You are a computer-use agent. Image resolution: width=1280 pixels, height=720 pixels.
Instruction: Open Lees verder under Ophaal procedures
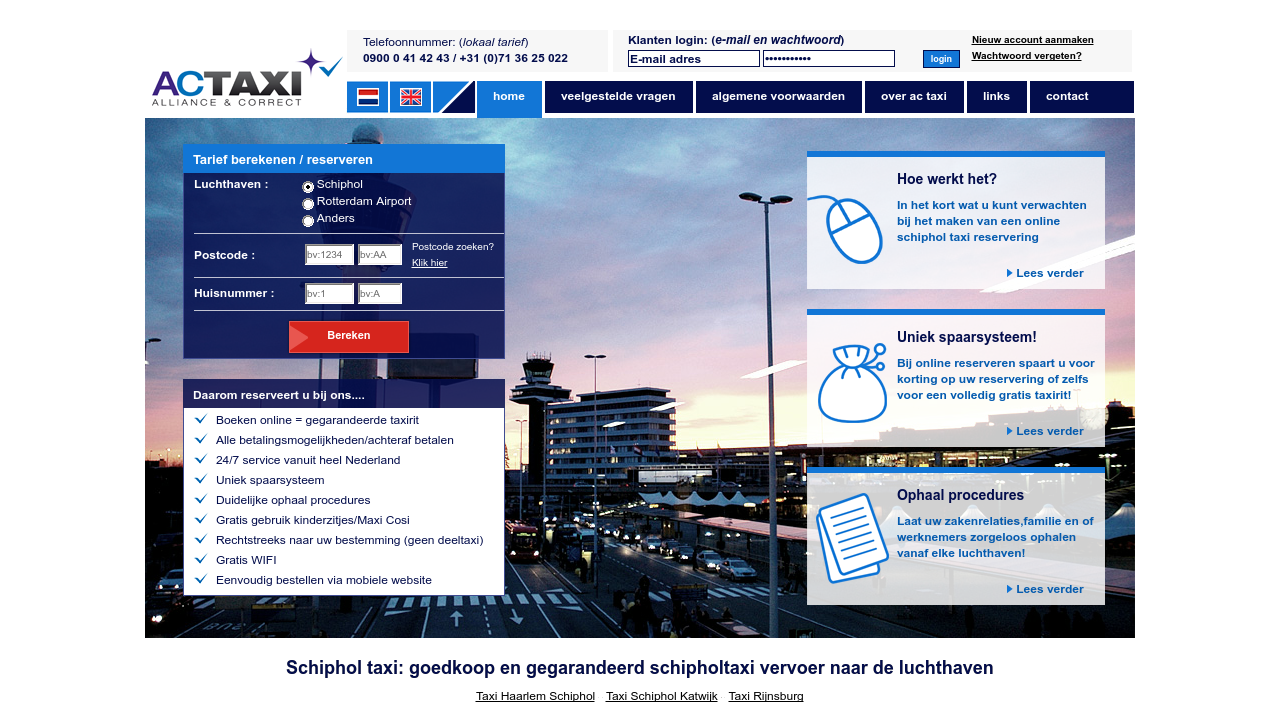tap(1048, 589)
